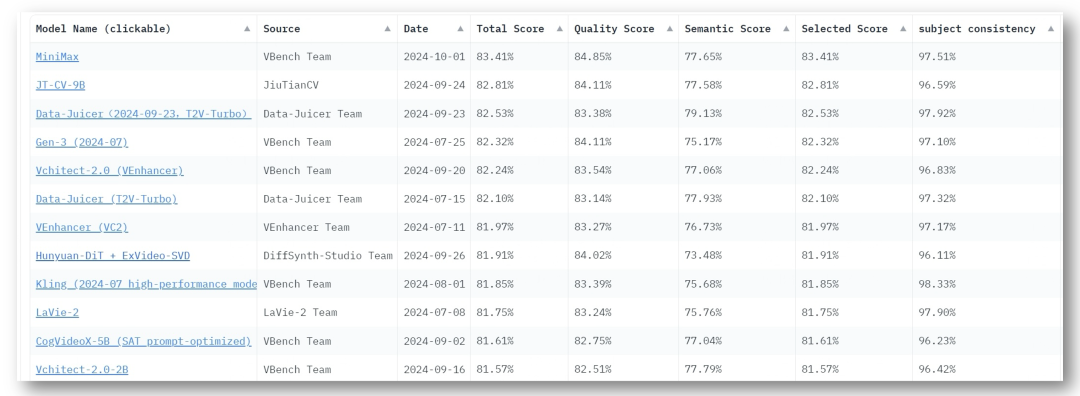Open the MiniMax model link
Screen dimensions: 1080x396
click(x=57, y=57)
